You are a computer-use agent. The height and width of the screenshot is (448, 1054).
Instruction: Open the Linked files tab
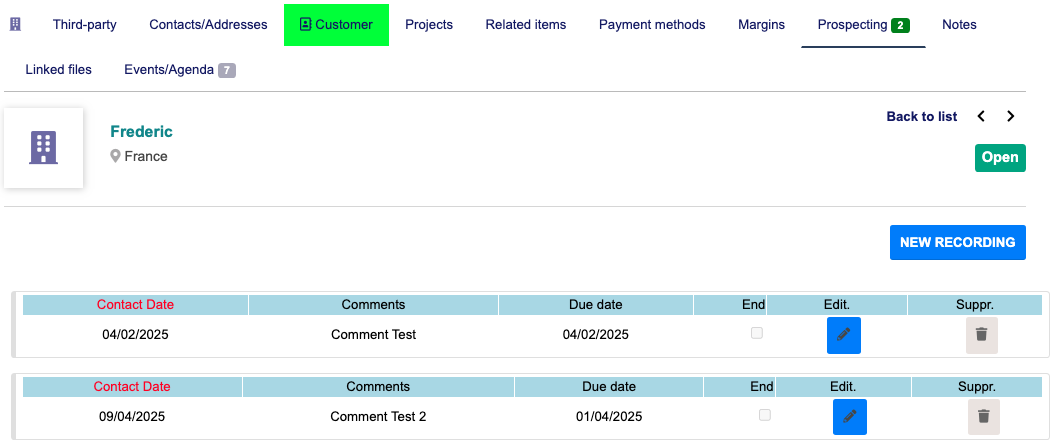pyautogui.click(x=58, y=70)
